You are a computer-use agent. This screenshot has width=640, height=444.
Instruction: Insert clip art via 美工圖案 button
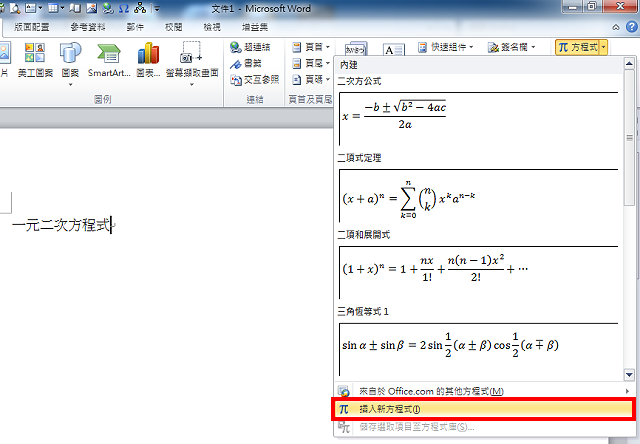click(x=35, y=60)
